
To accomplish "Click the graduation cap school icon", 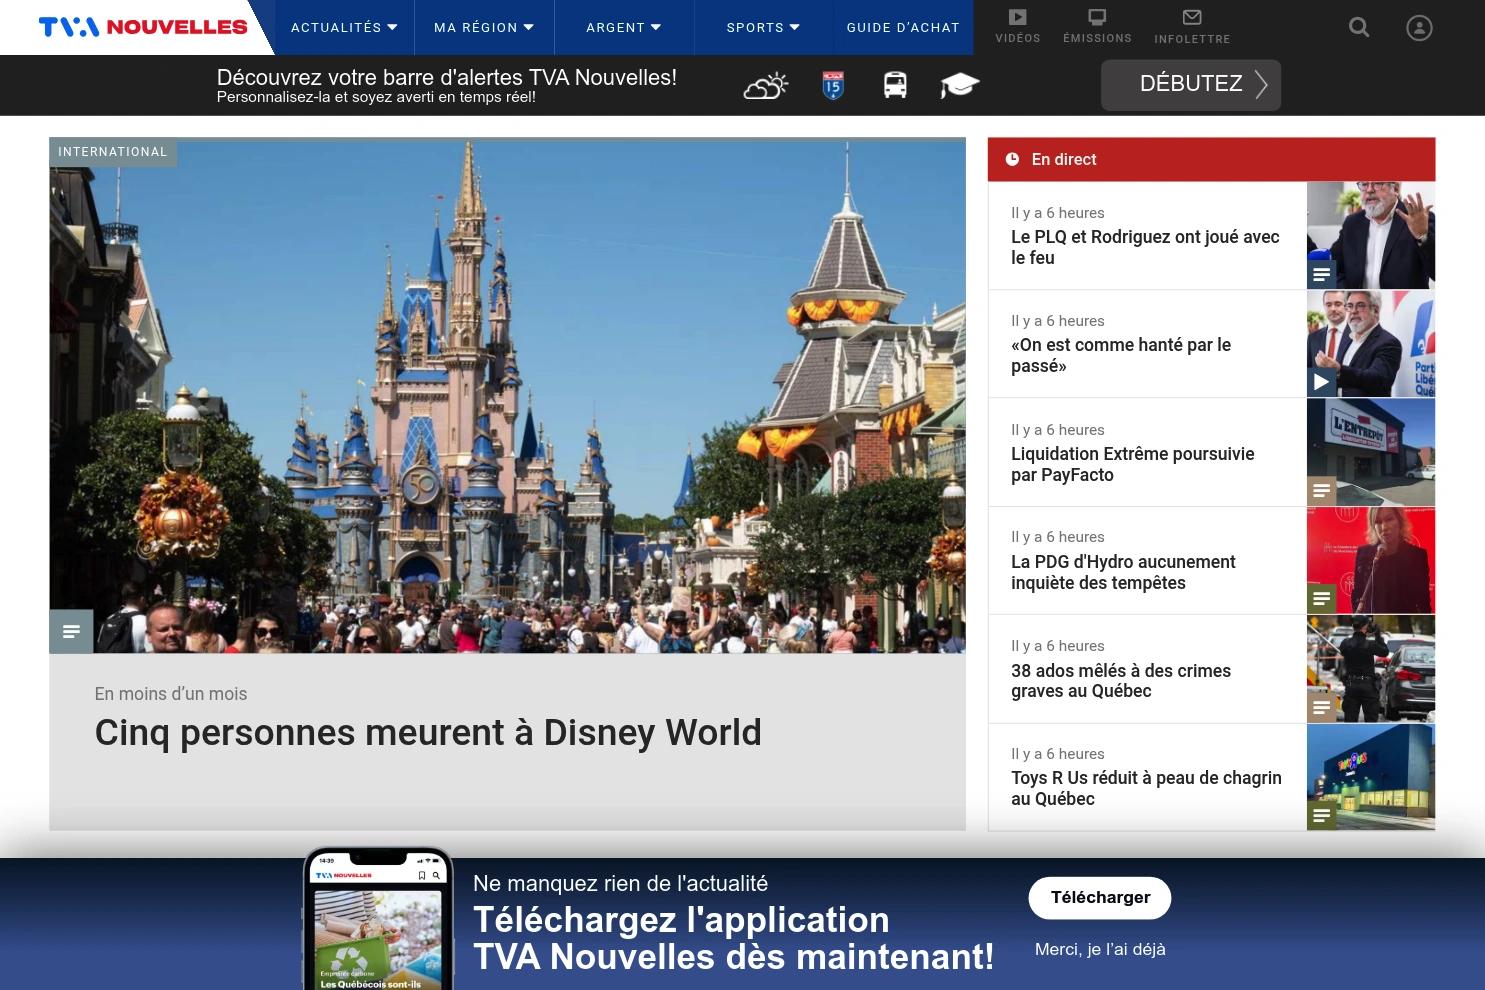I will pos(960,86).
